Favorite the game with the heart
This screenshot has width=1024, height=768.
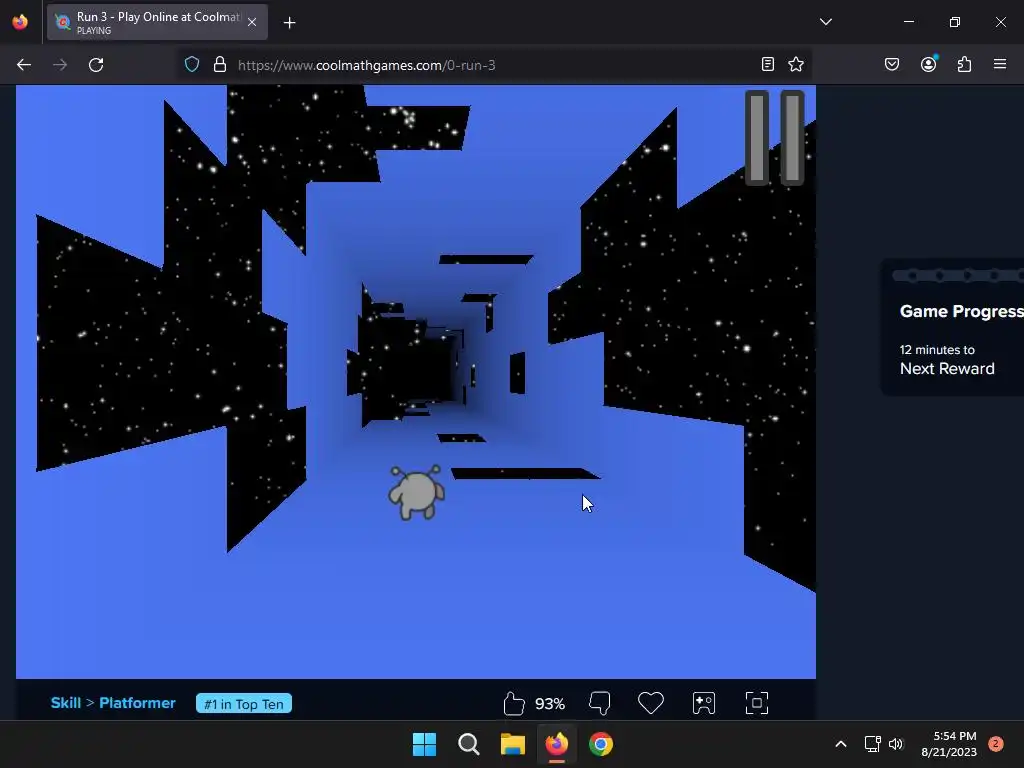(x=650, y=703)
